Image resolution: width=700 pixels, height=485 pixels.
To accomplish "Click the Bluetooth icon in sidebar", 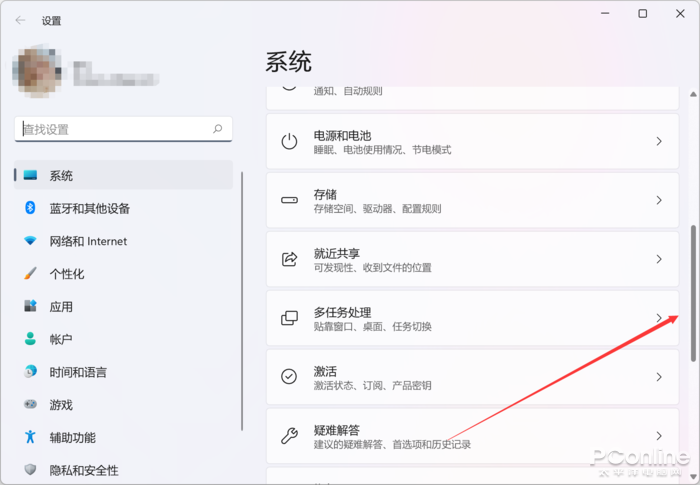I will [30, 208].
